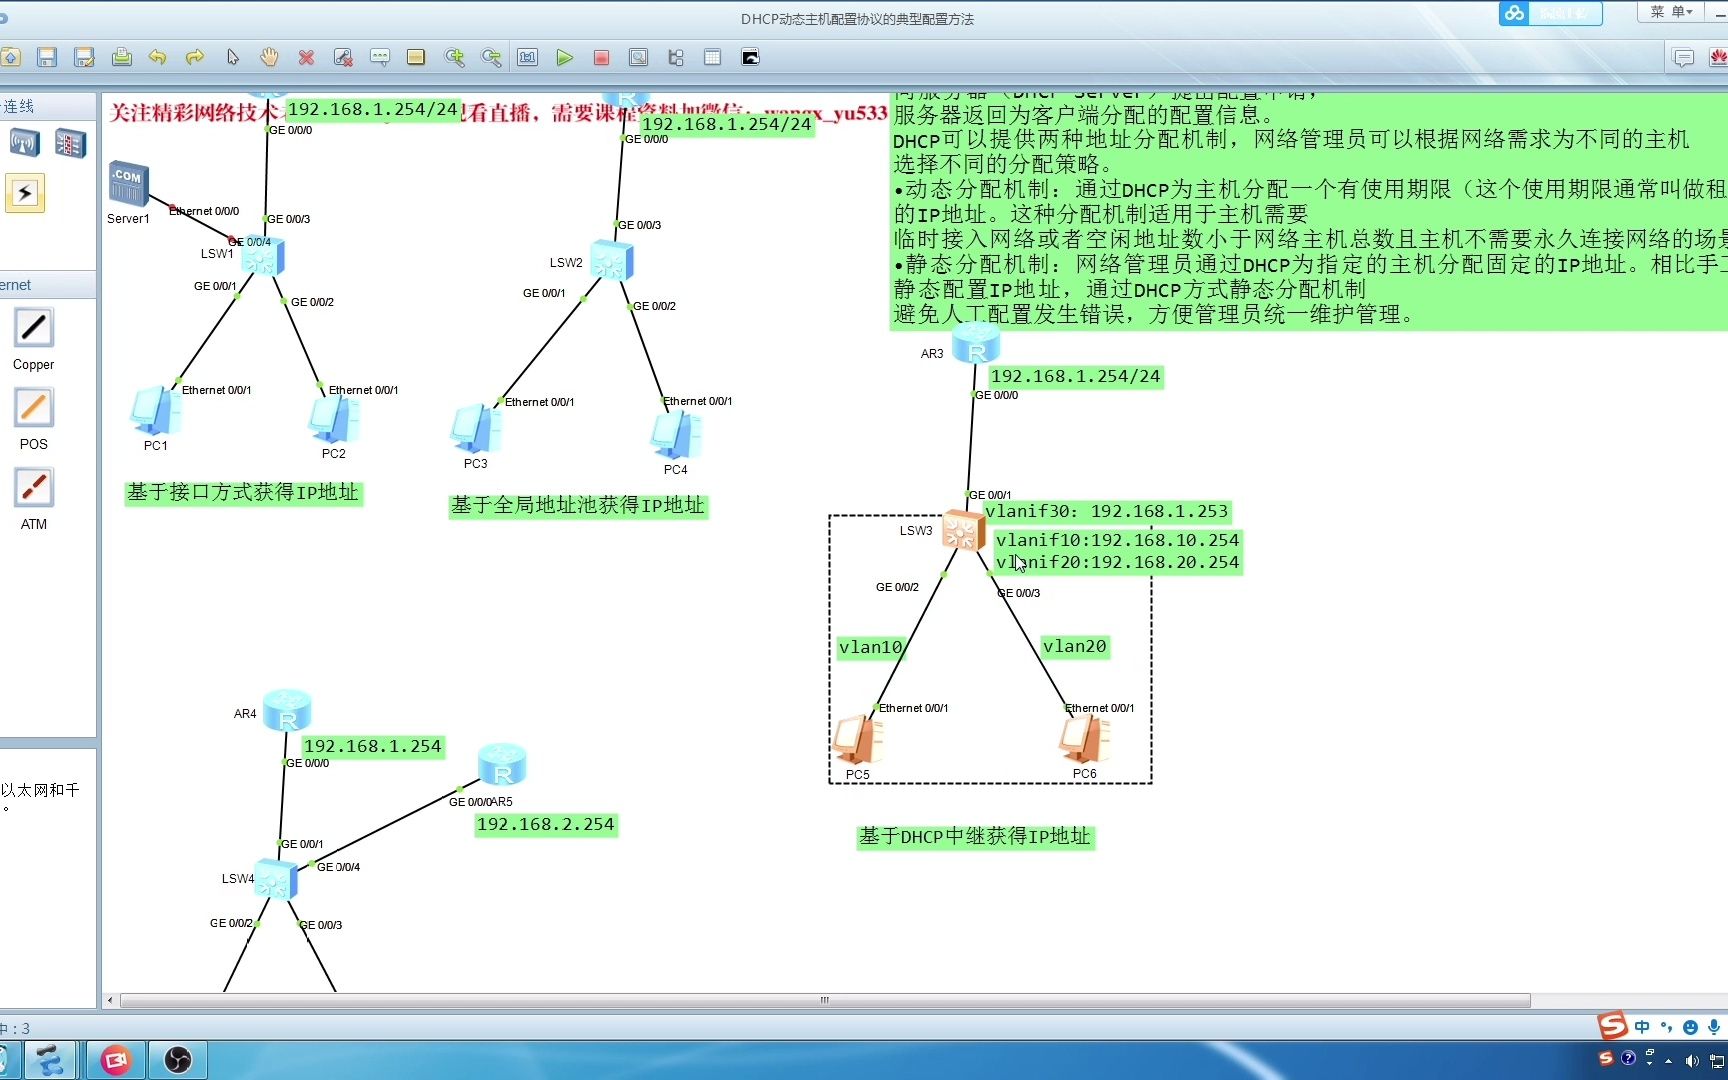Redo the last undone action
1728x1080 pixels.
click(x=195, y=57)
